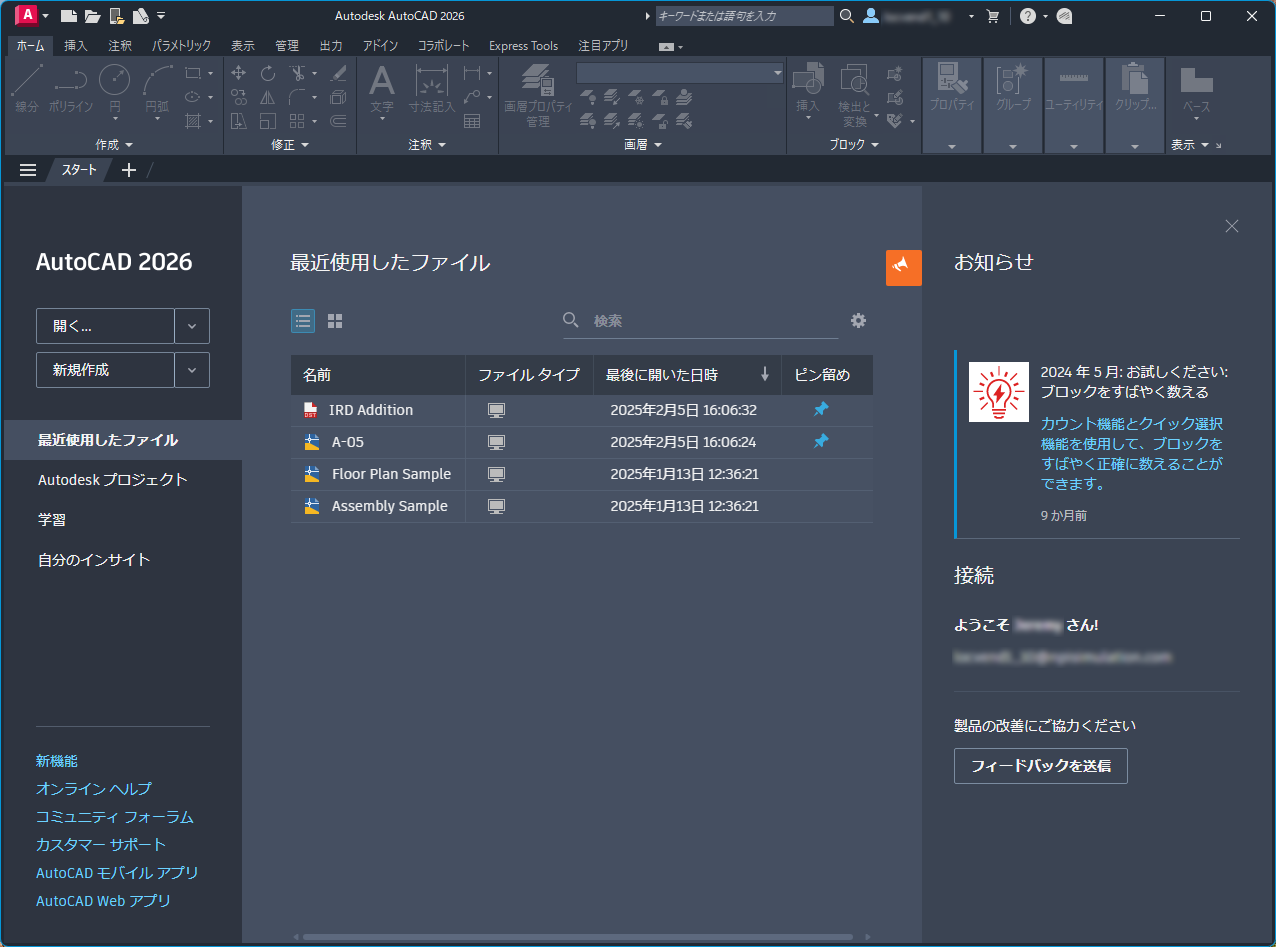Switch recent files to list view
1276x947 pixels.
tap(303, 321)
